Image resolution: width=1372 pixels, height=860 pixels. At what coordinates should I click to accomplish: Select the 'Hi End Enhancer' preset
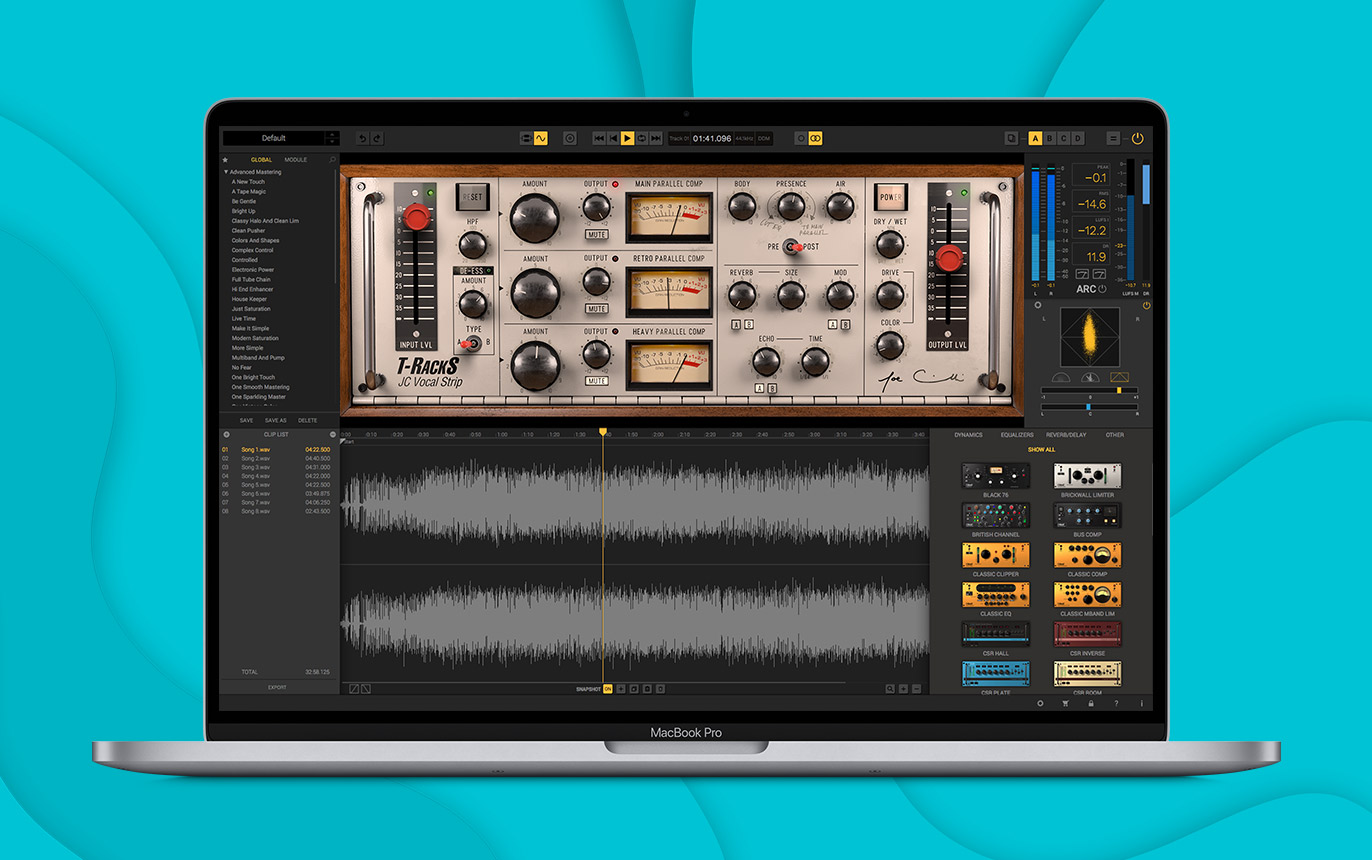pyautogui.click(x=253, y=289)
